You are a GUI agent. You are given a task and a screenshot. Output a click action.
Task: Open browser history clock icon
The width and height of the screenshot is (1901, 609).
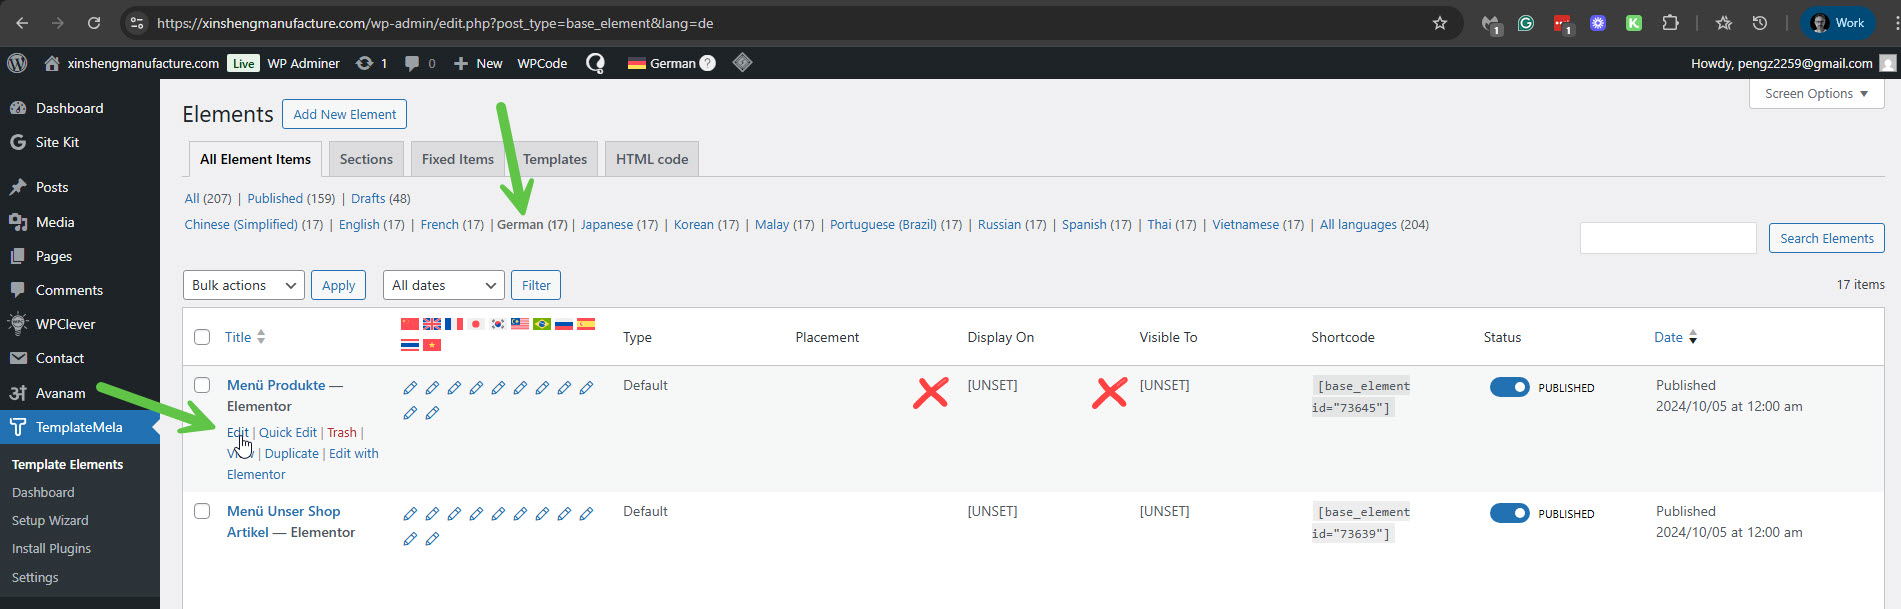tap(1760, 23)
